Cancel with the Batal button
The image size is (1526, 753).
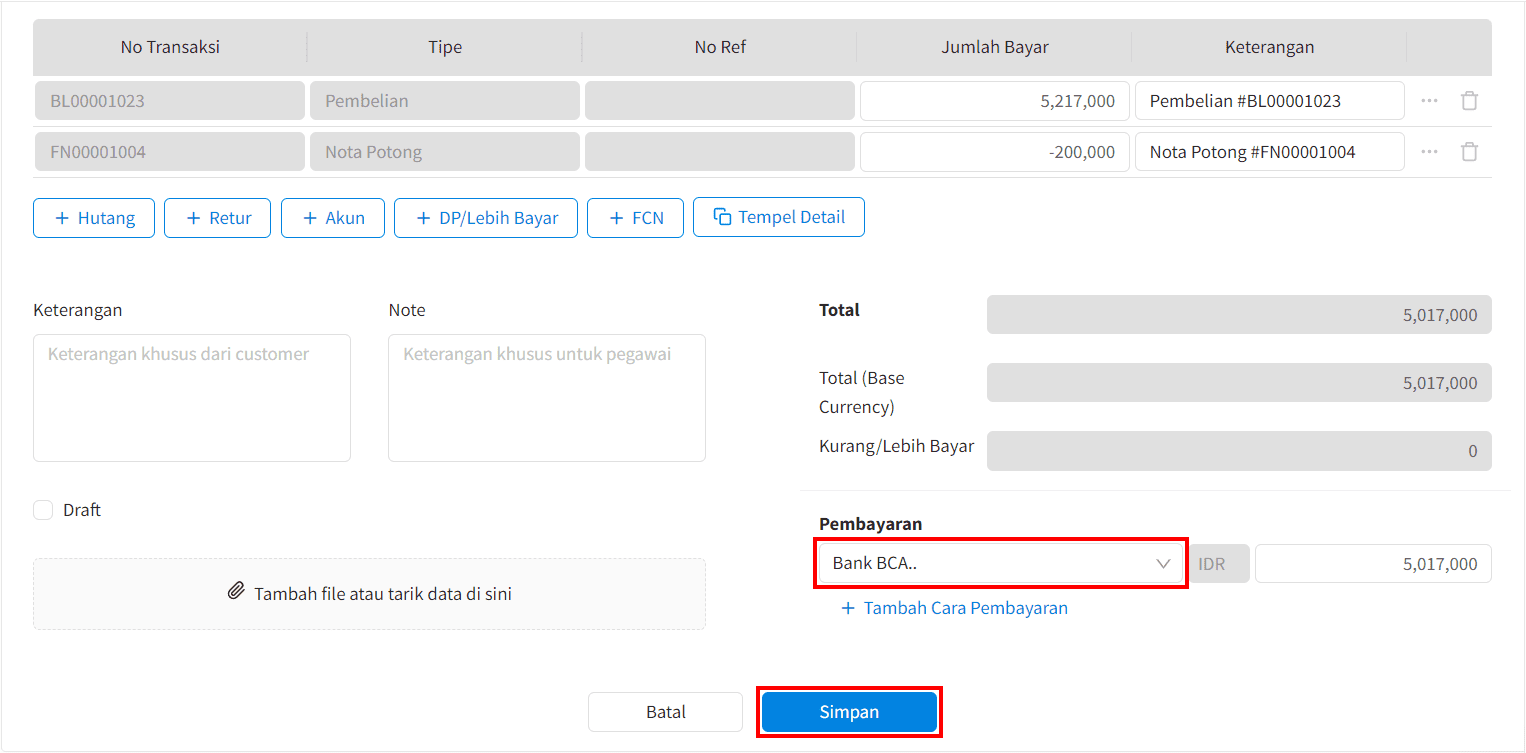[666, 712]
